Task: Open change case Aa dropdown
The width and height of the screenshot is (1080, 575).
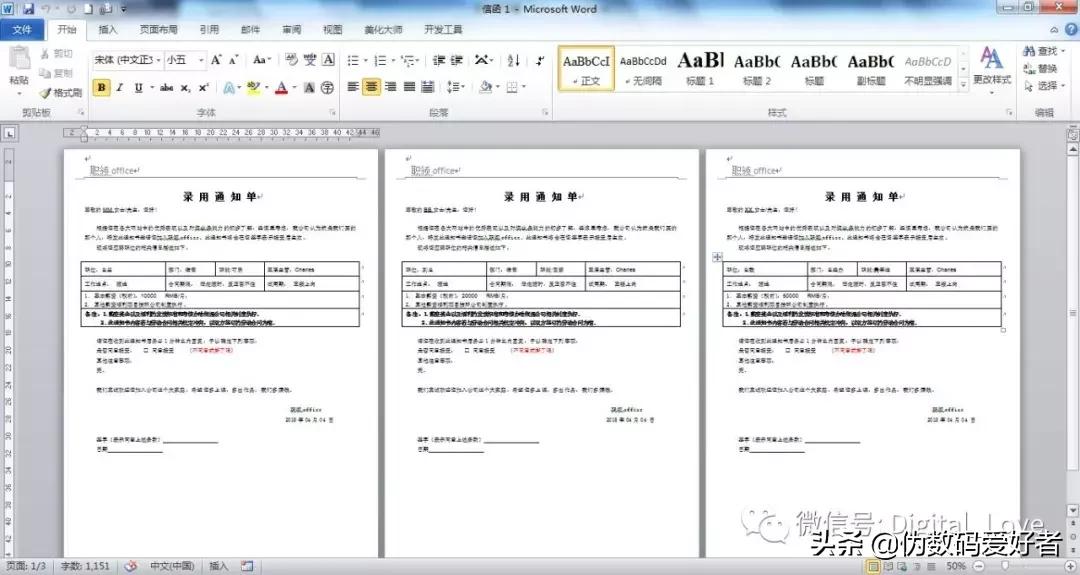Action: pyautogui.click(x=262, y=60)
